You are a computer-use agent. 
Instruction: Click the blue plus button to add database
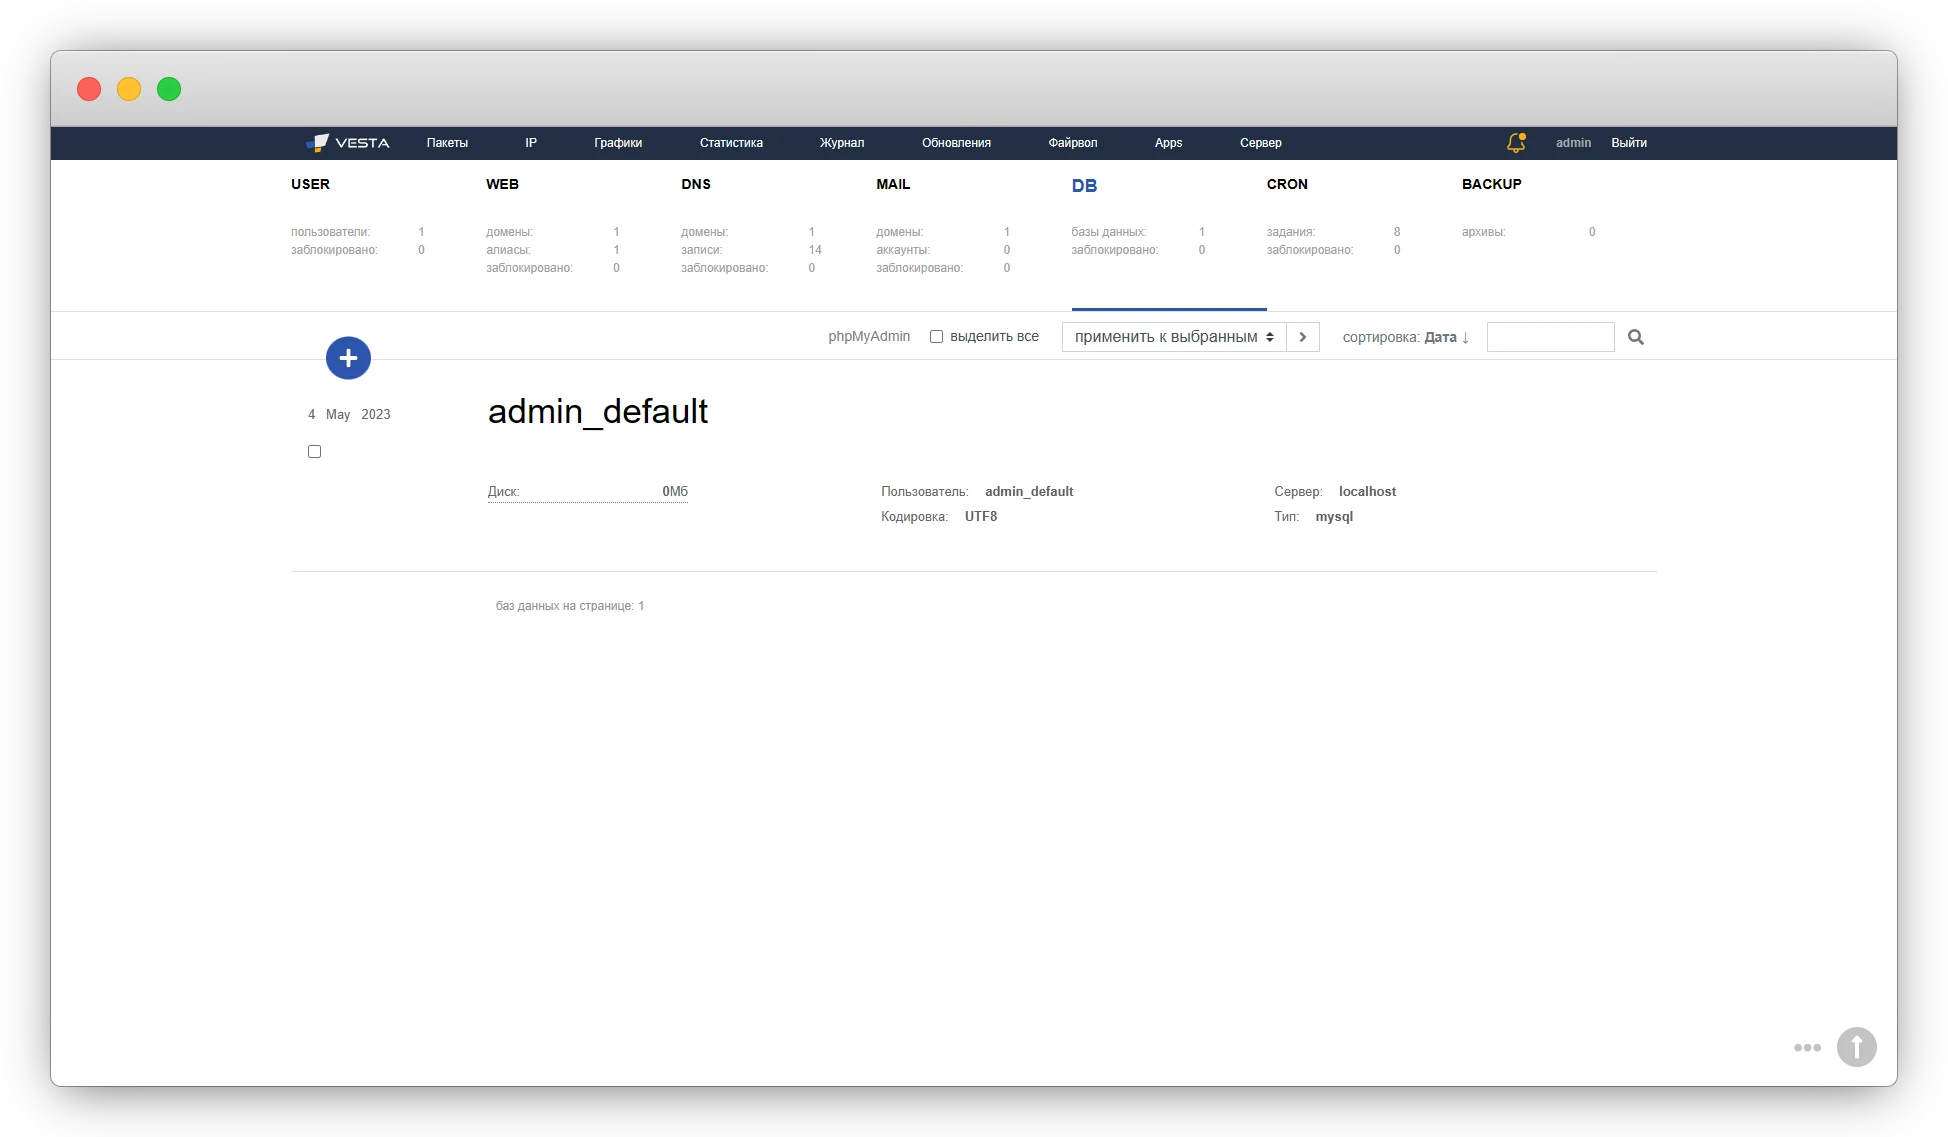348,357
